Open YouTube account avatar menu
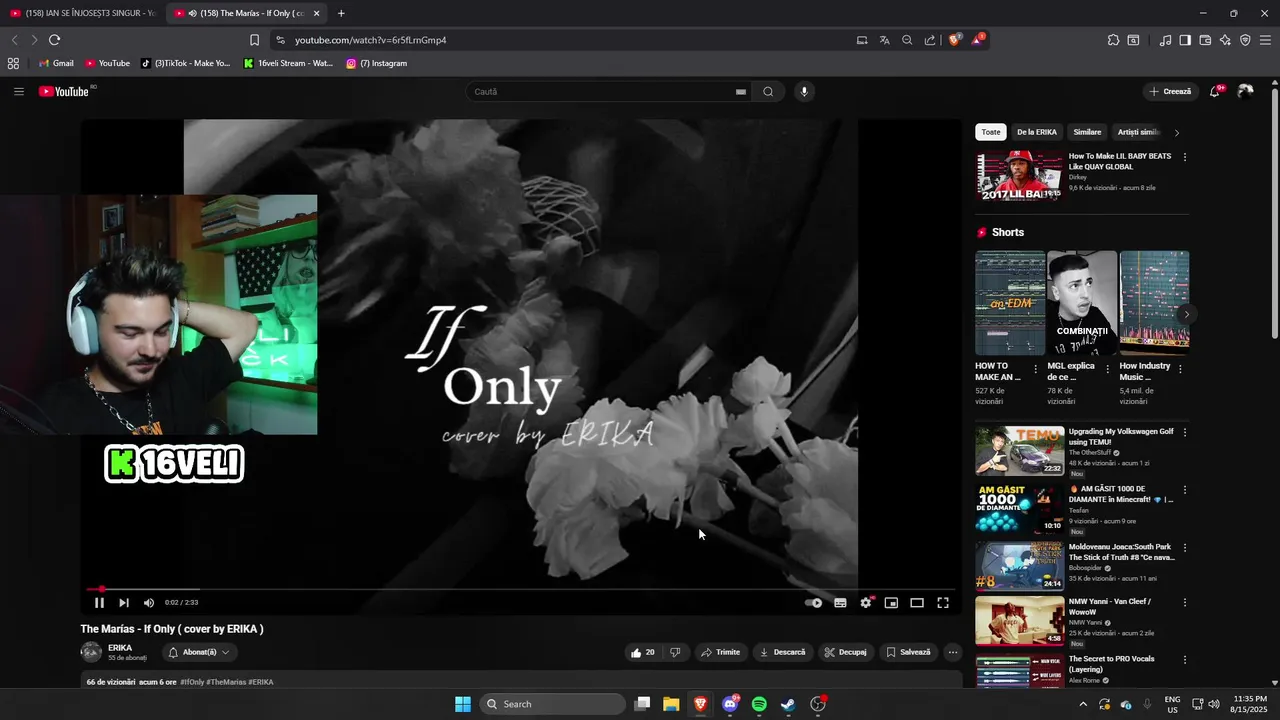 pyautogui.click(x=1245, y=91)
